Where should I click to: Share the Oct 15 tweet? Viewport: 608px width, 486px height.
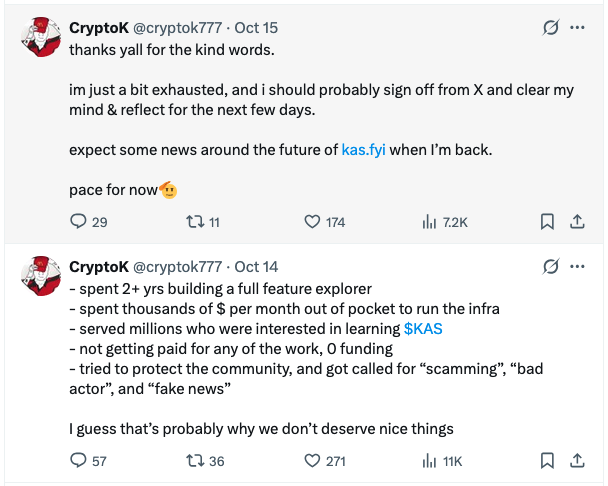click(x=577, y=222)
